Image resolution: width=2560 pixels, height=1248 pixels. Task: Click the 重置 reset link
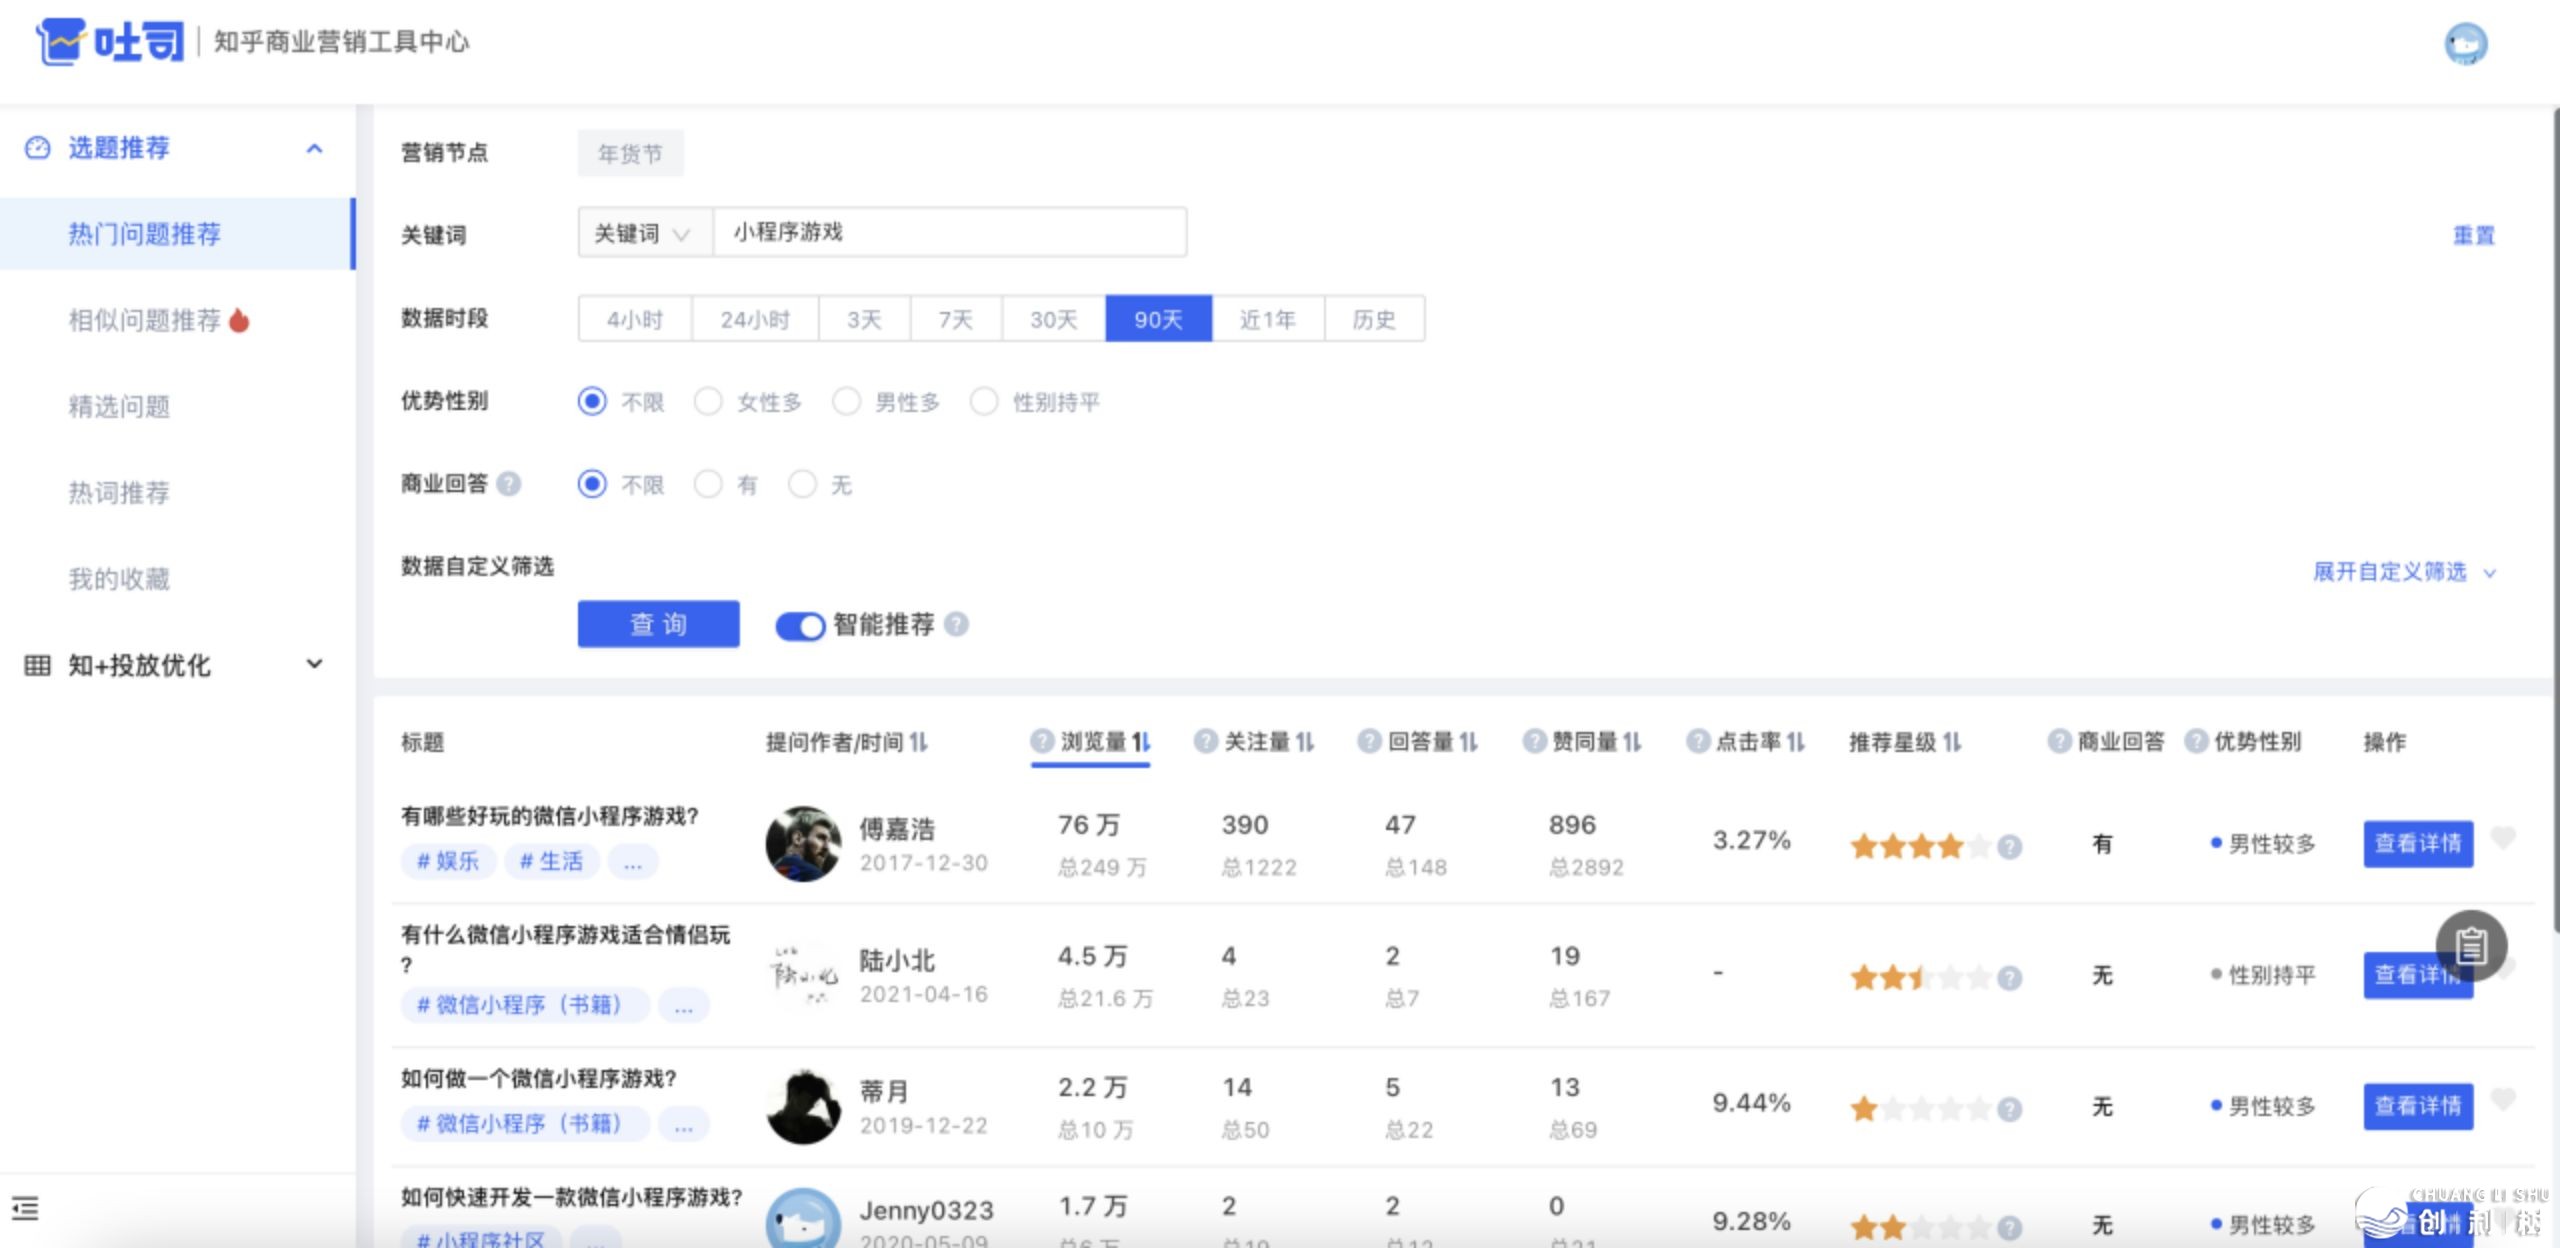pyautogui.click(x=2474, y=235)
